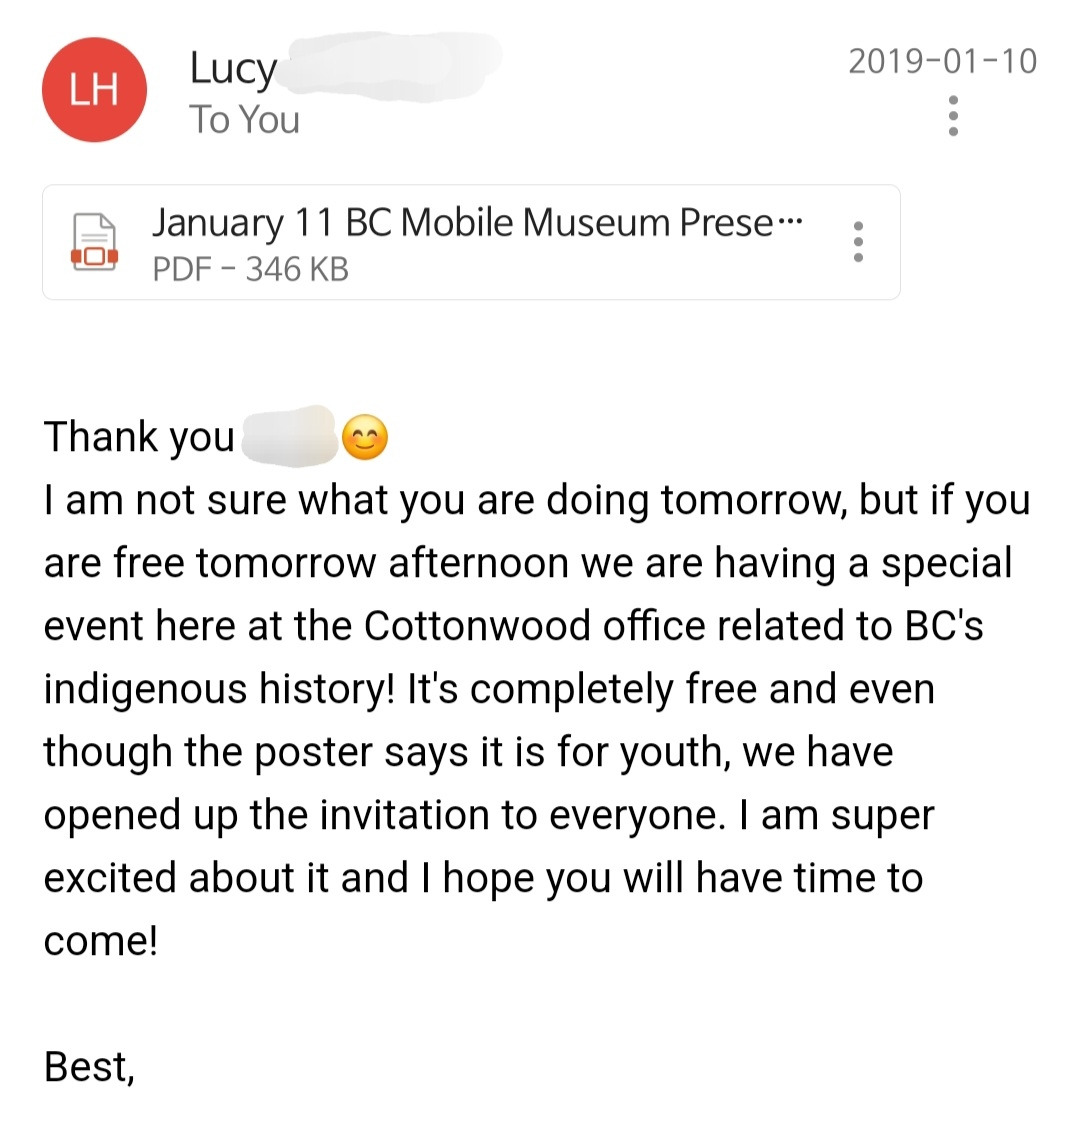The height and width of the screenshot is (1138, 1080).
Task: Click the "Thank you" greeting text
Action: click(x=139, y=438)
